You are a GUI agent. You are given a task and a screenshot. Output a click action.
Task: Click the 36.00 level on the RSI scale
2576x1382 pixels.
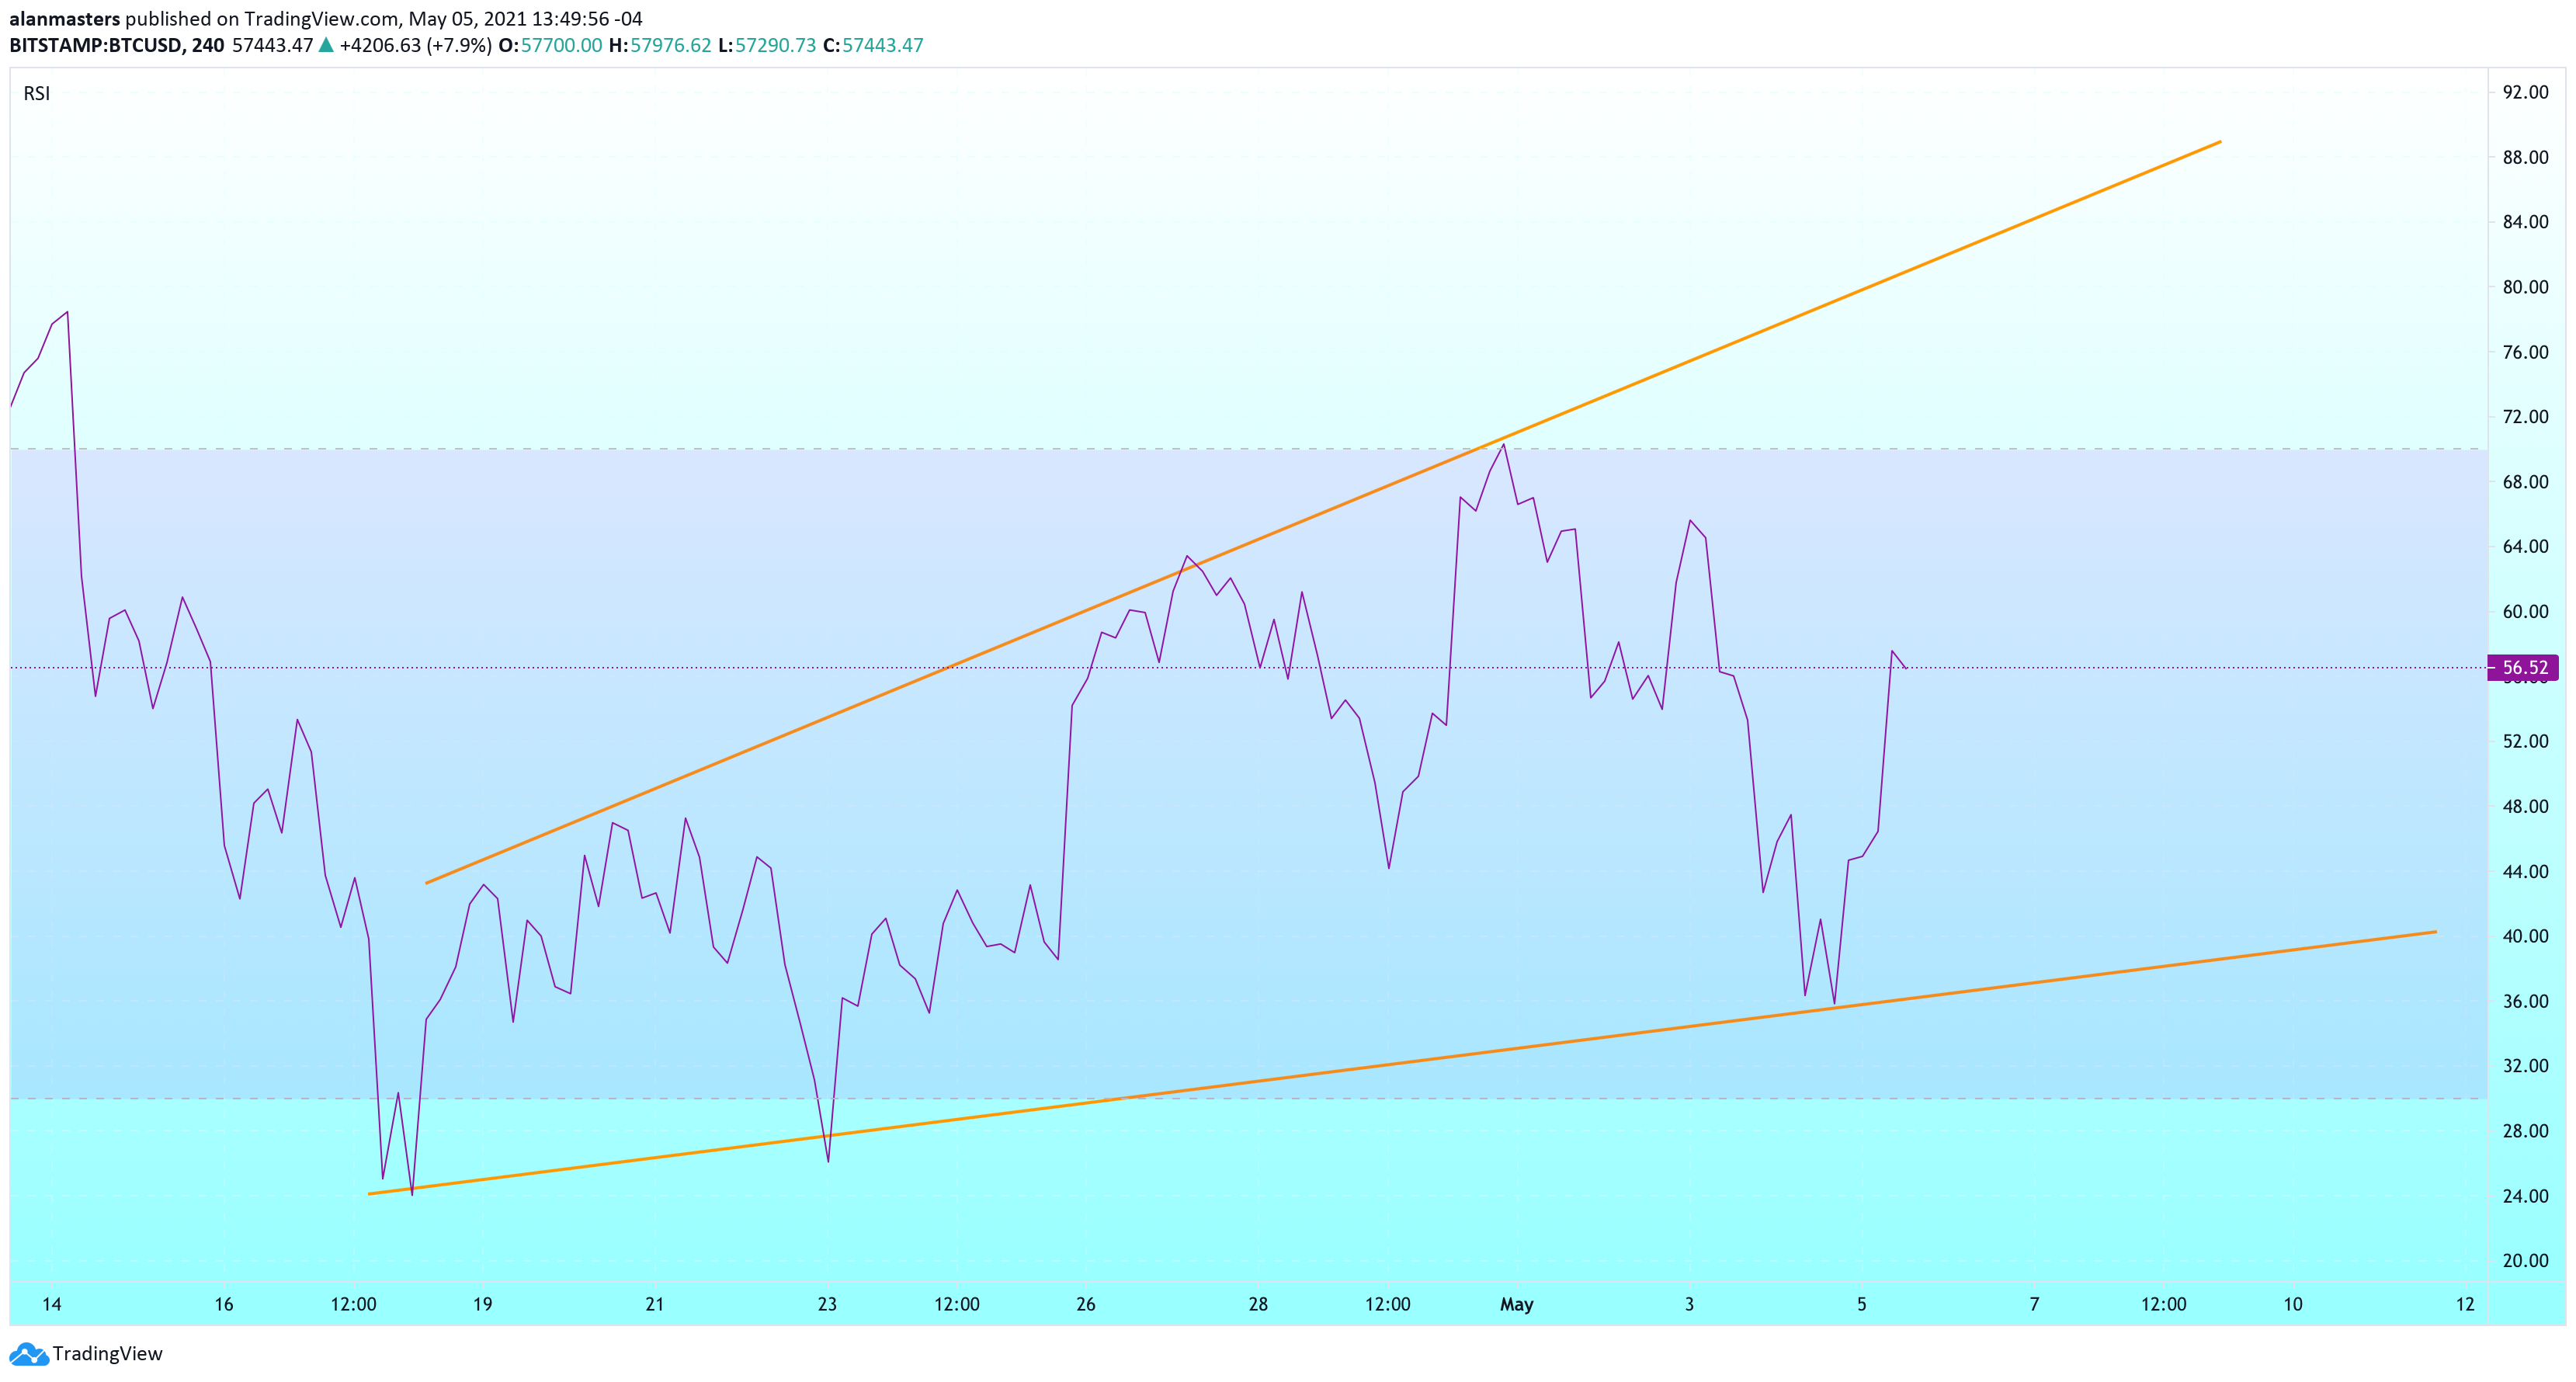(x=2525, y=1002)
